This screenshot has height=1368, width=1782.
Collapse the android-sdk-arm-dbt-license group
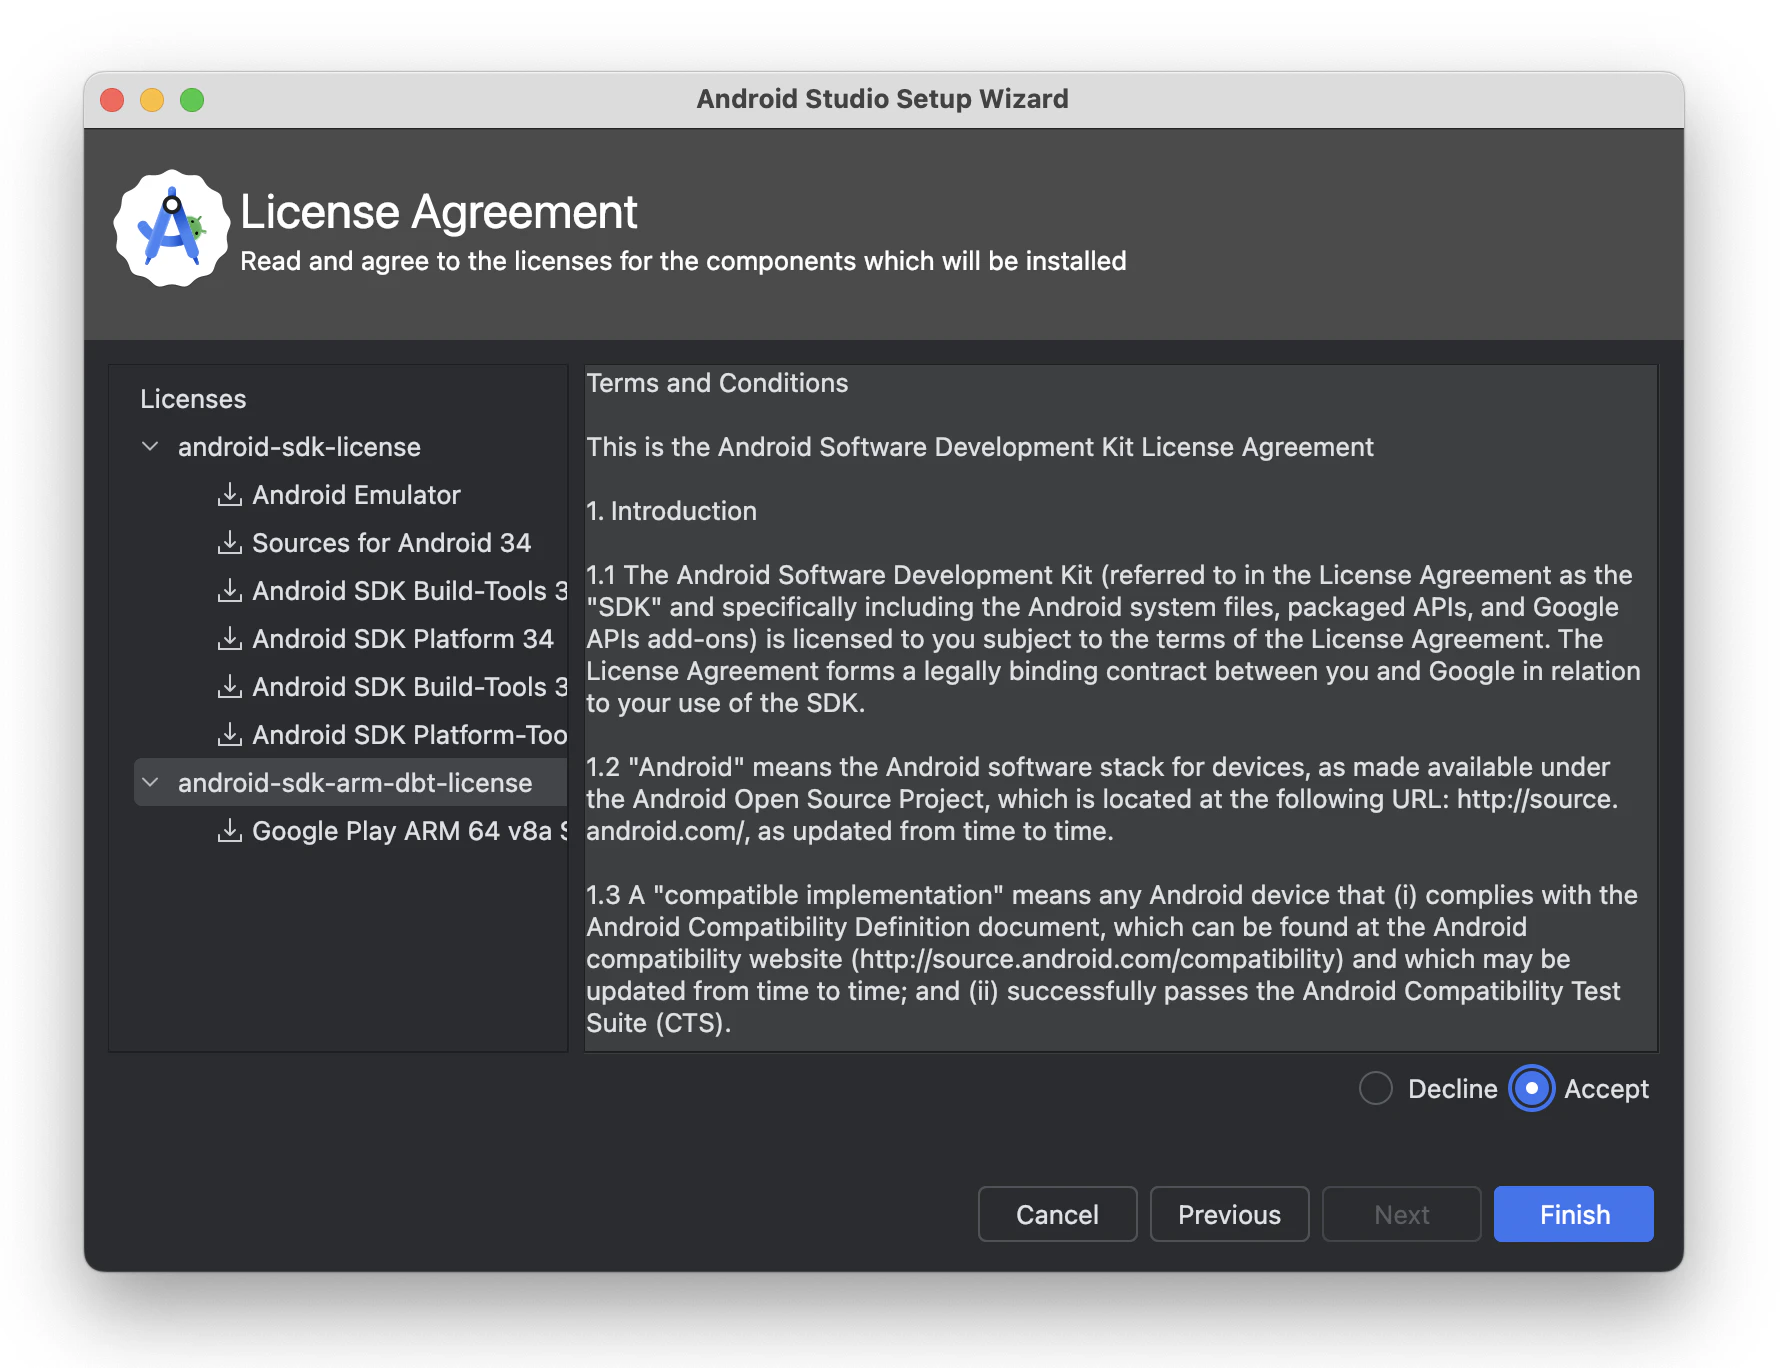pos(150,782)
